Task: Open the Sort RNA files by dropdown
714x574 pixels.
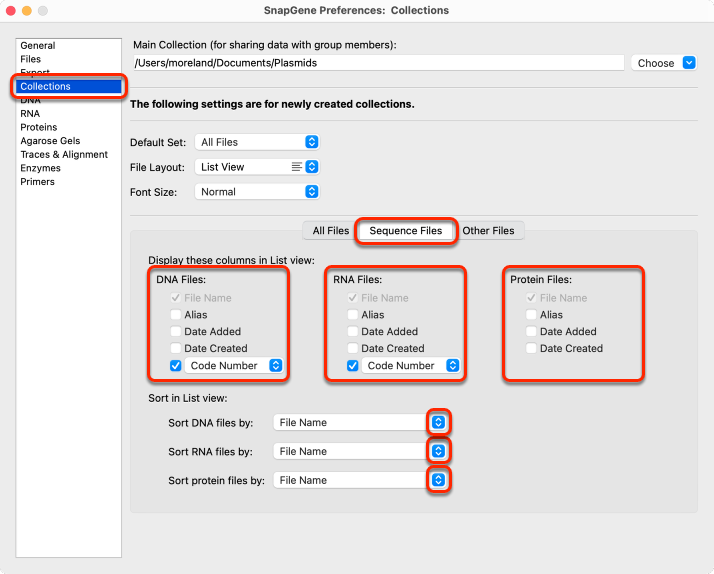Action: pos(360,451)
